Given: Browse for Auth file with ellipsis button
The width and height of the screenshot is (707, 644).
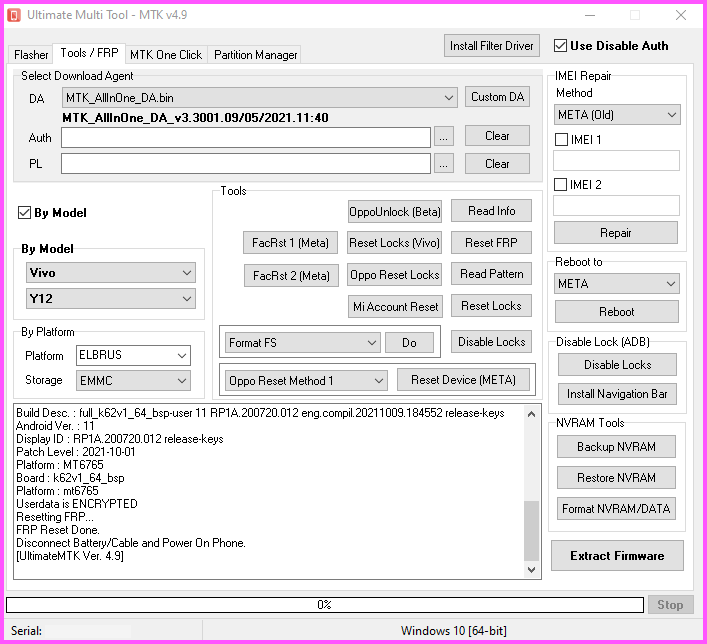Looking at the screenshot, I should [x=443, y=138].
